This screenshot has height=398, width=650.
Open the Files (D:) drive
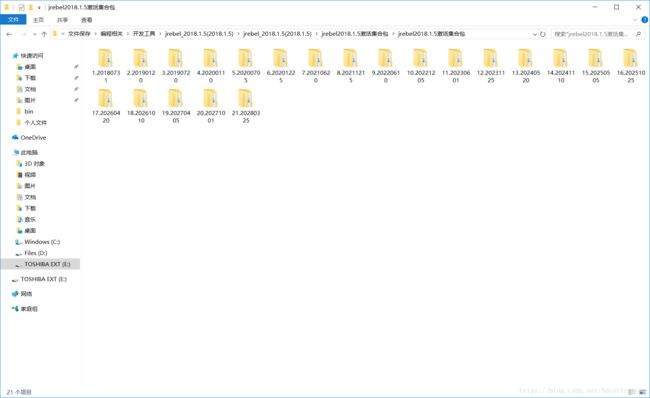click(36, 253)
